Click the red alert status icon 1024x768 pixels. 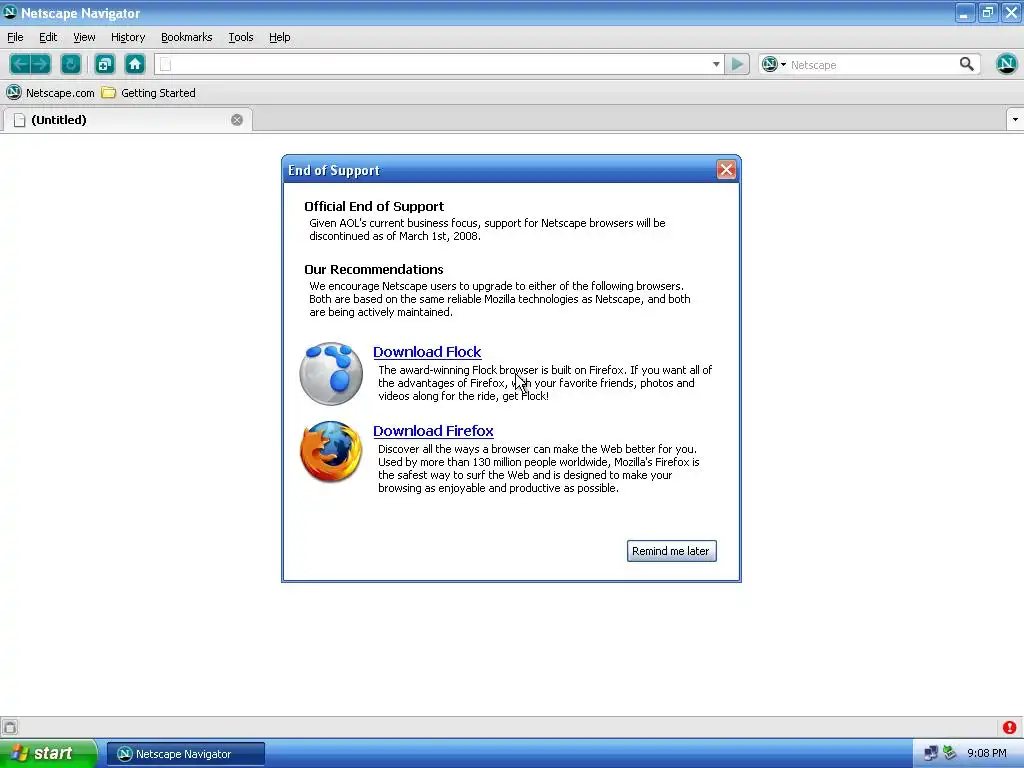point(1010,727)
